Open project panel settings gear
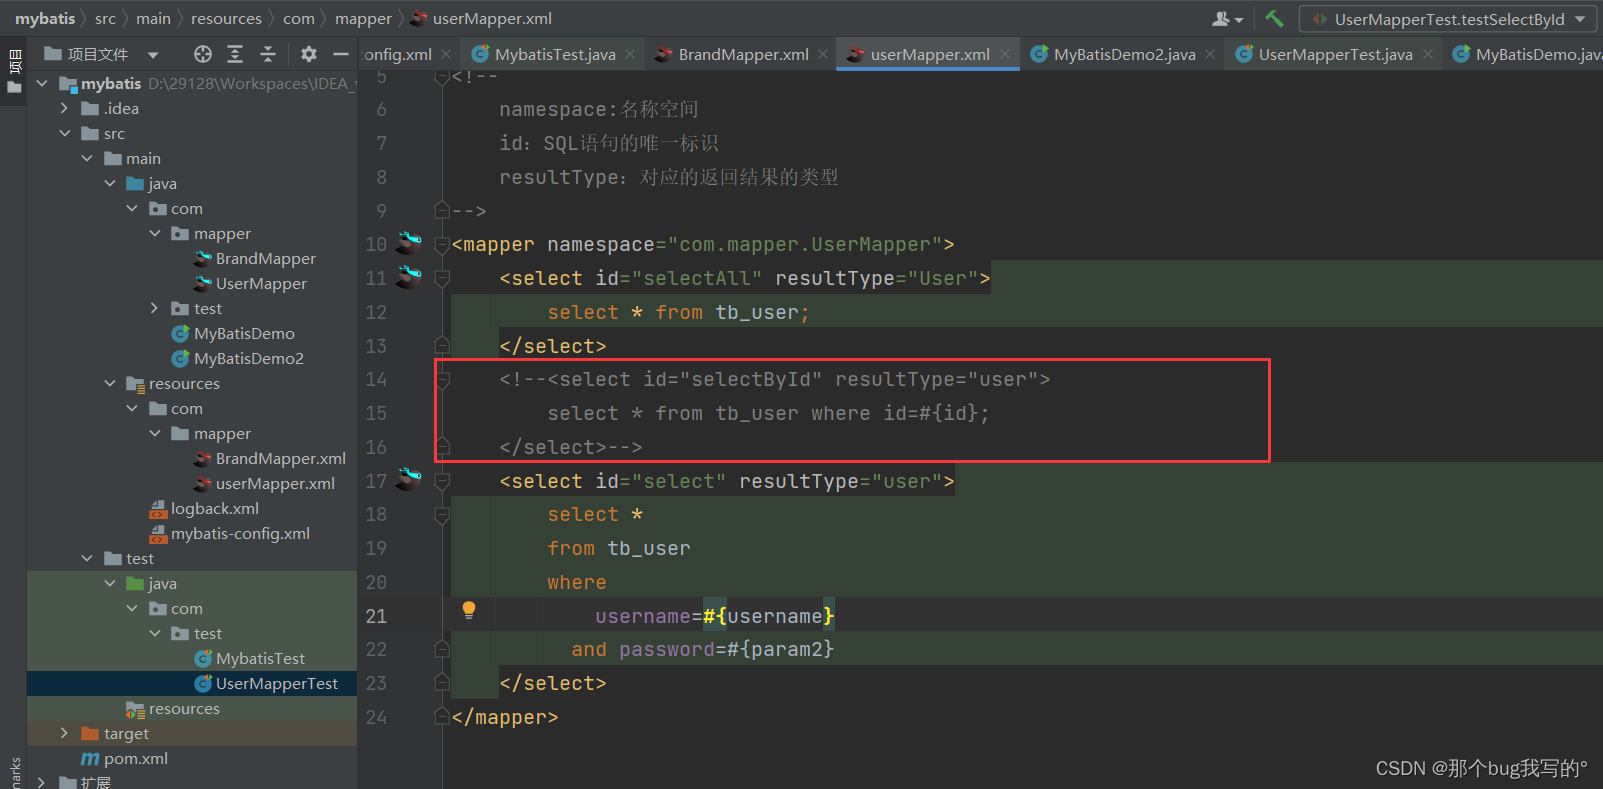Viewport: 1603px width, 789px height. tap(309, 54)
